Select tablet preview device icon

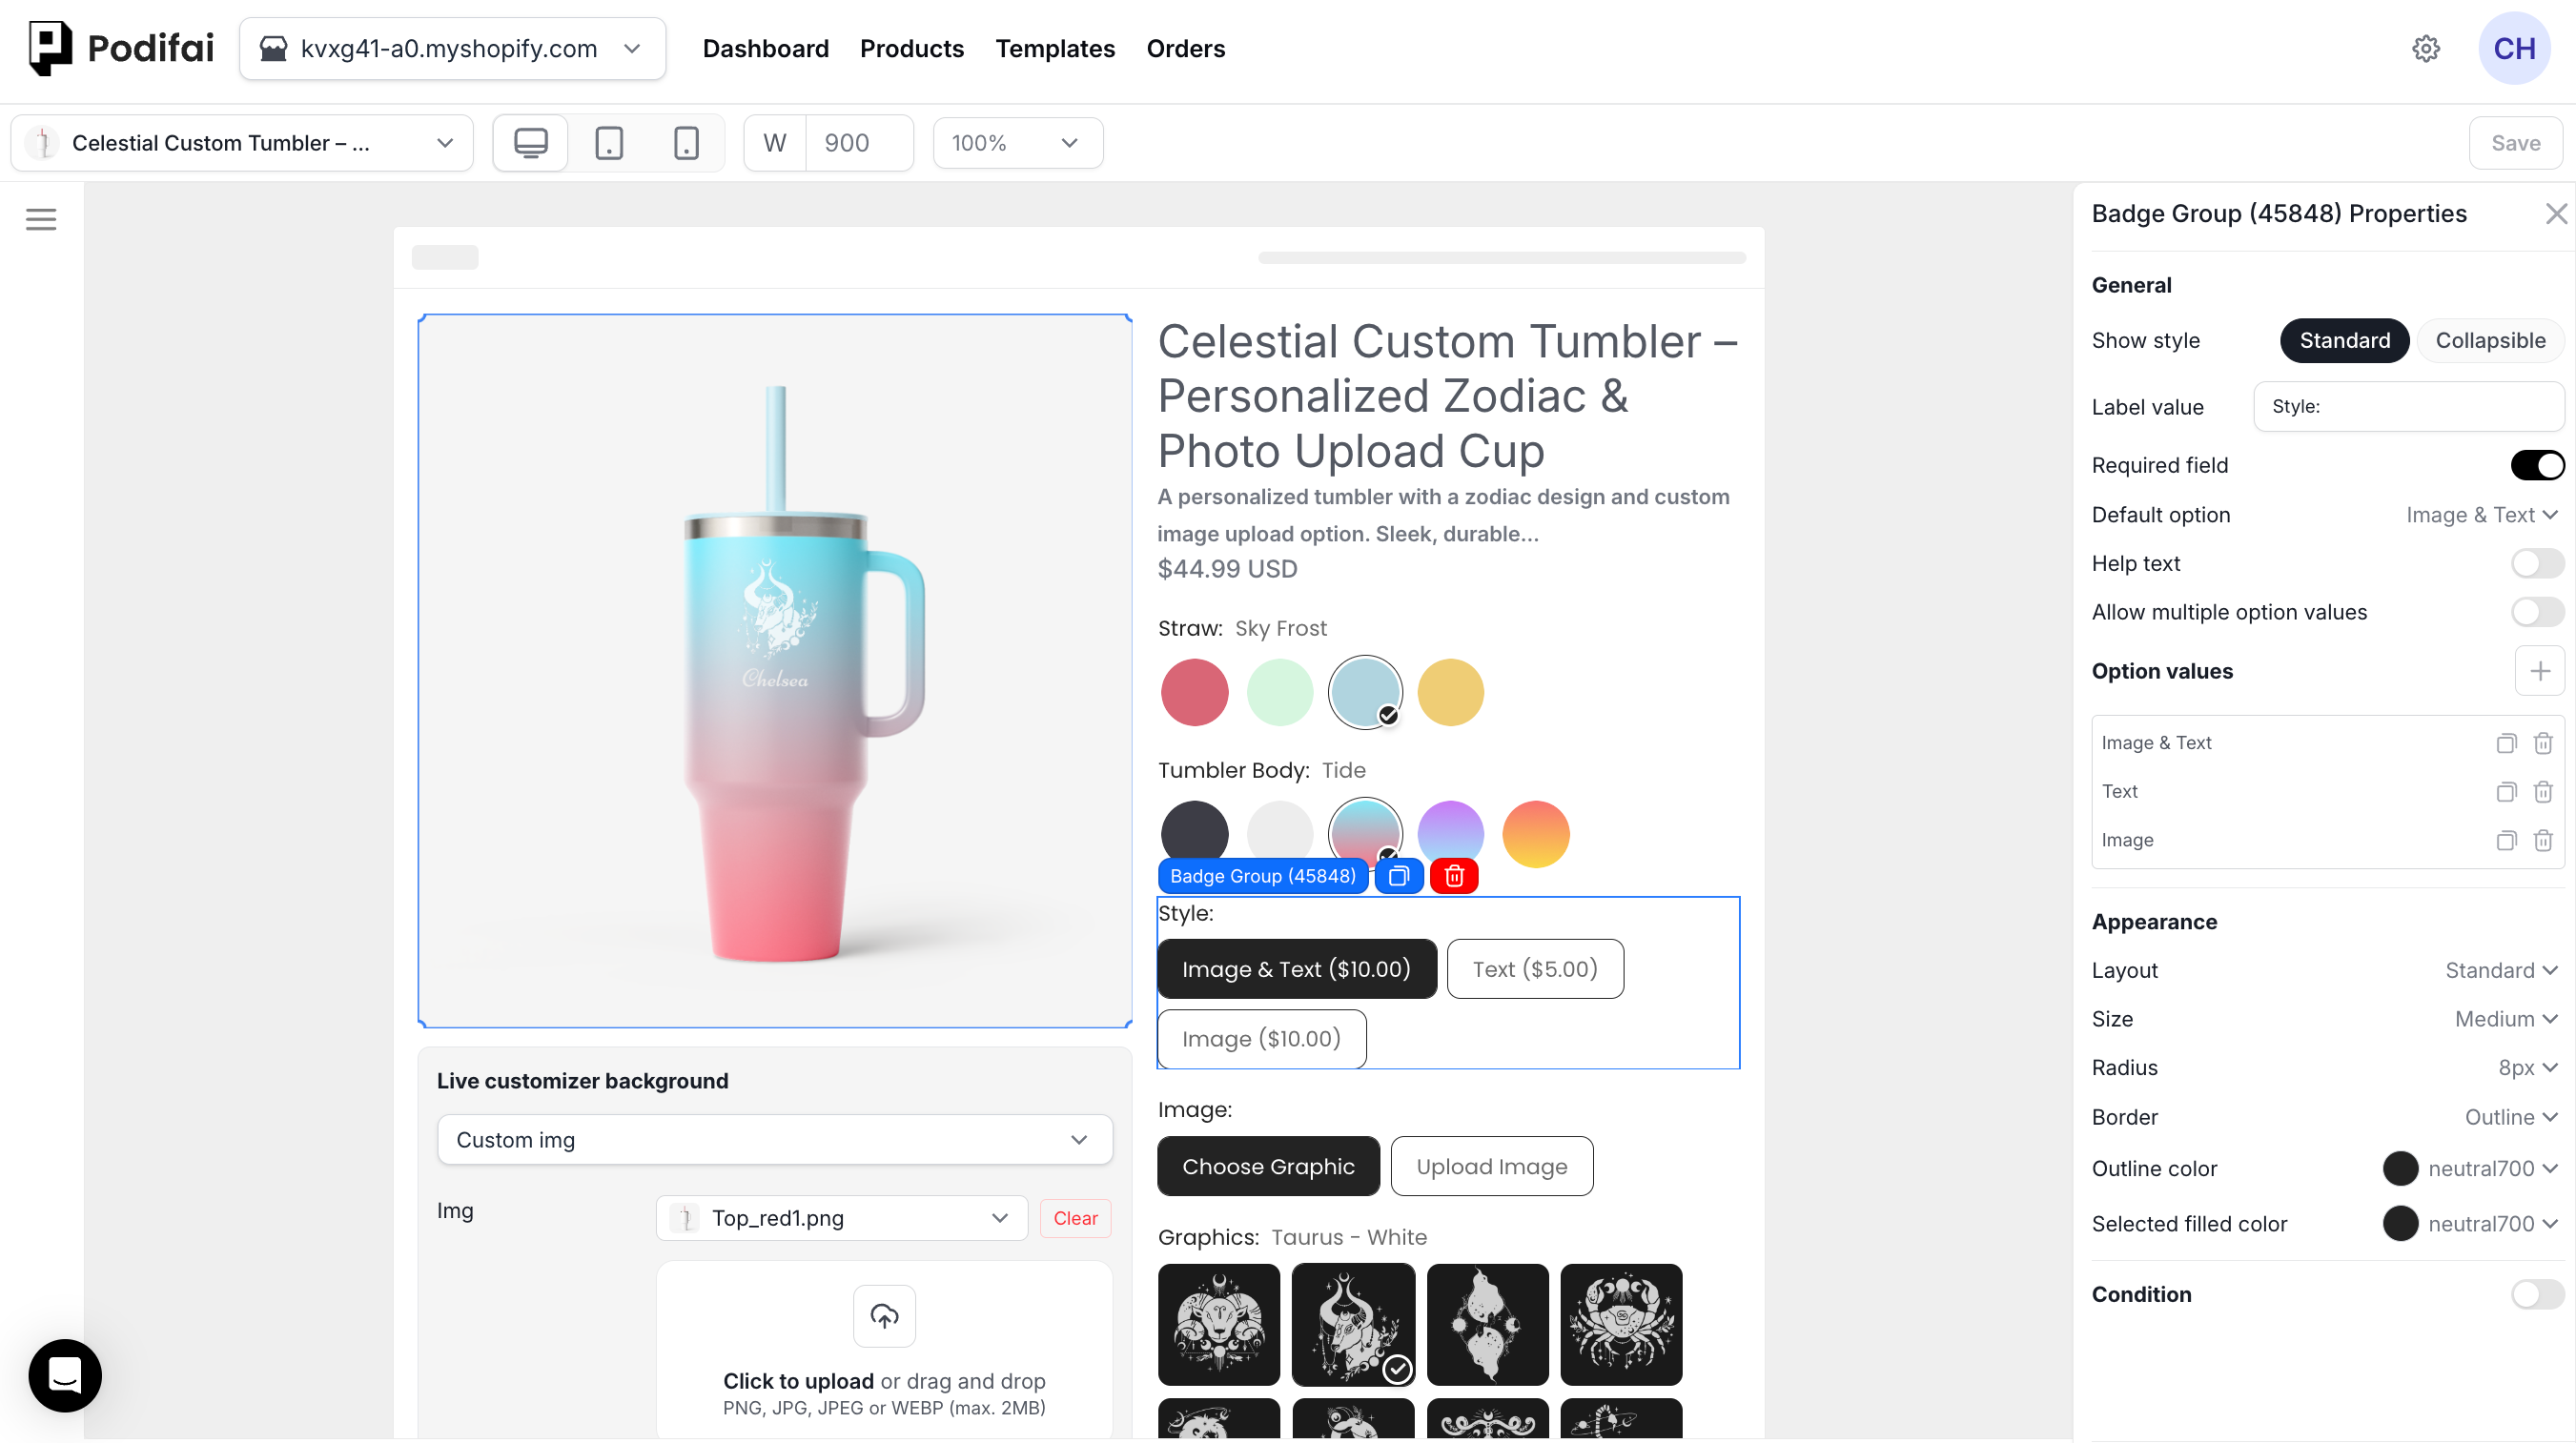pyautogui.click(x=608, y=143)
